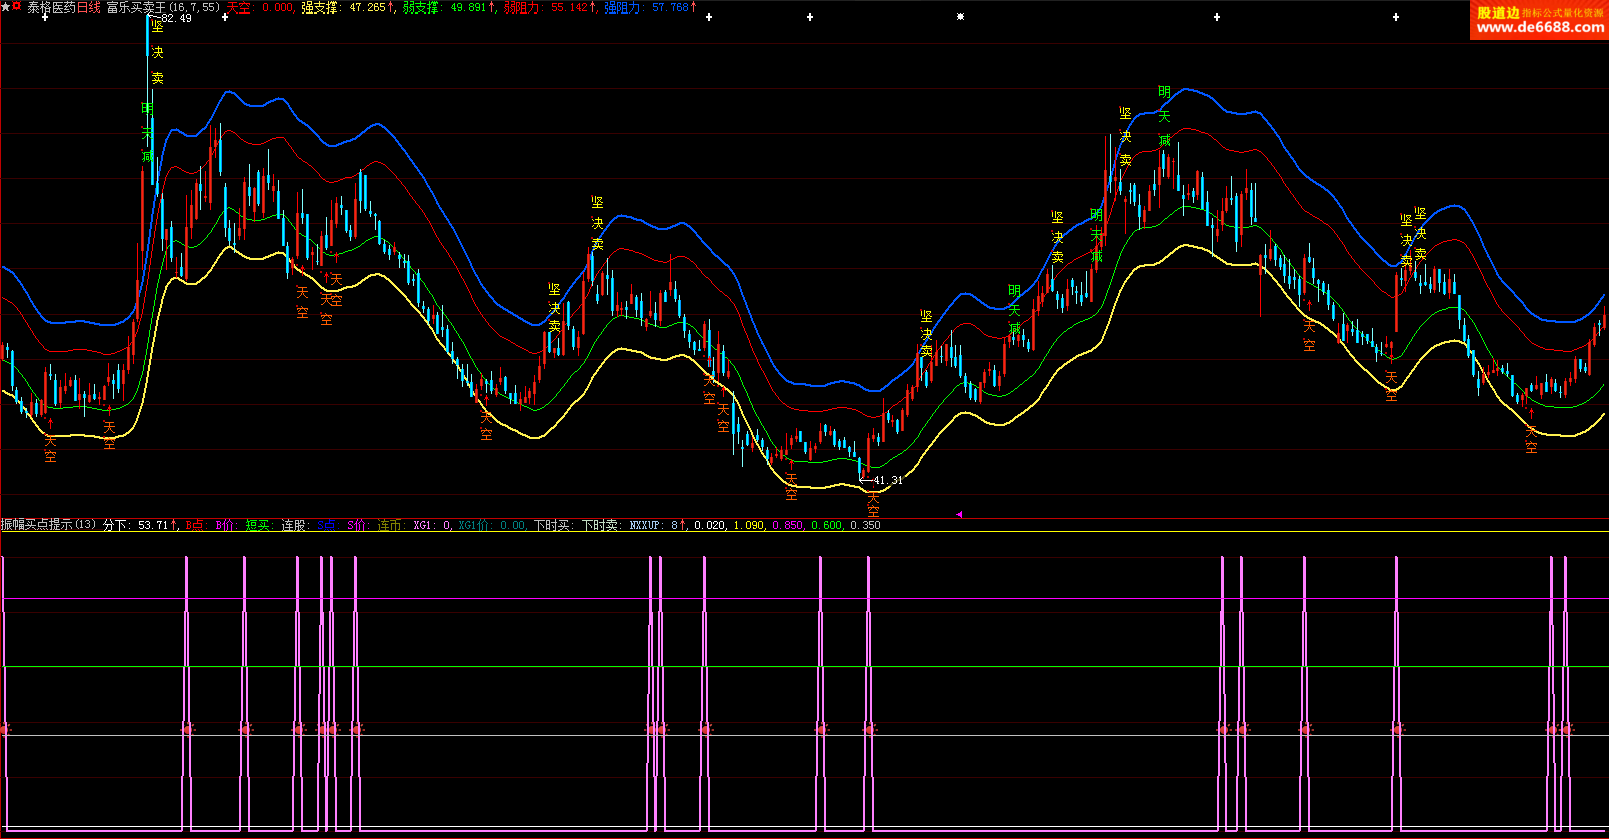1609x839 pixels.
Task: Select the 泰格医药 stock name
Action: pyautogui.click(x=51, y=7)
